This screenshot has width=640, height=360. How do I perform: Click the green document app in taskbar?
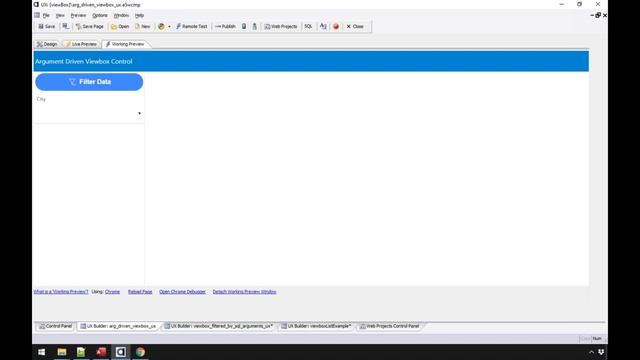pyautogui.click(x=81, y=352)
